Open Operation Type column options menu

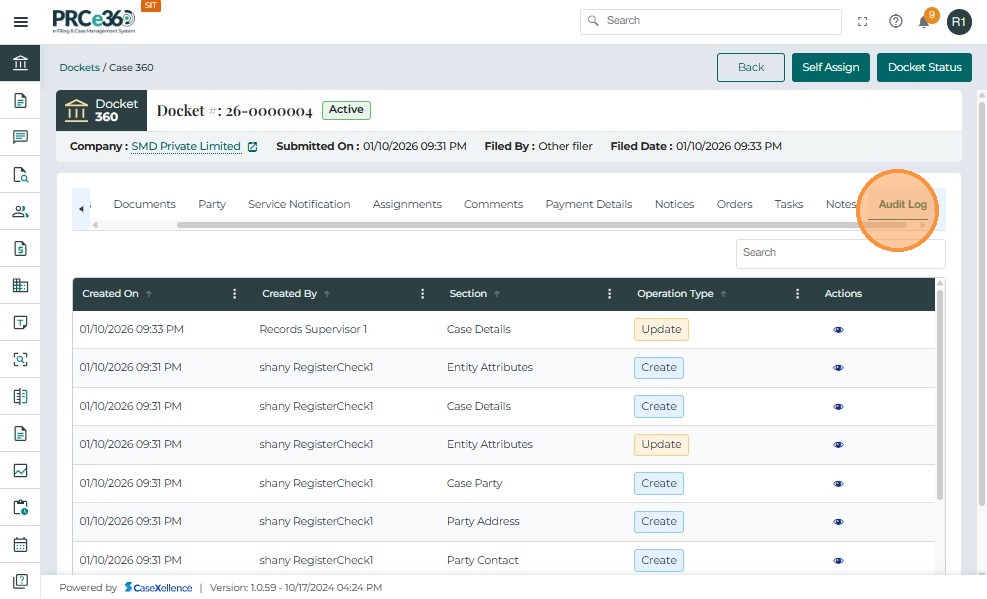[x=797, y=294]
